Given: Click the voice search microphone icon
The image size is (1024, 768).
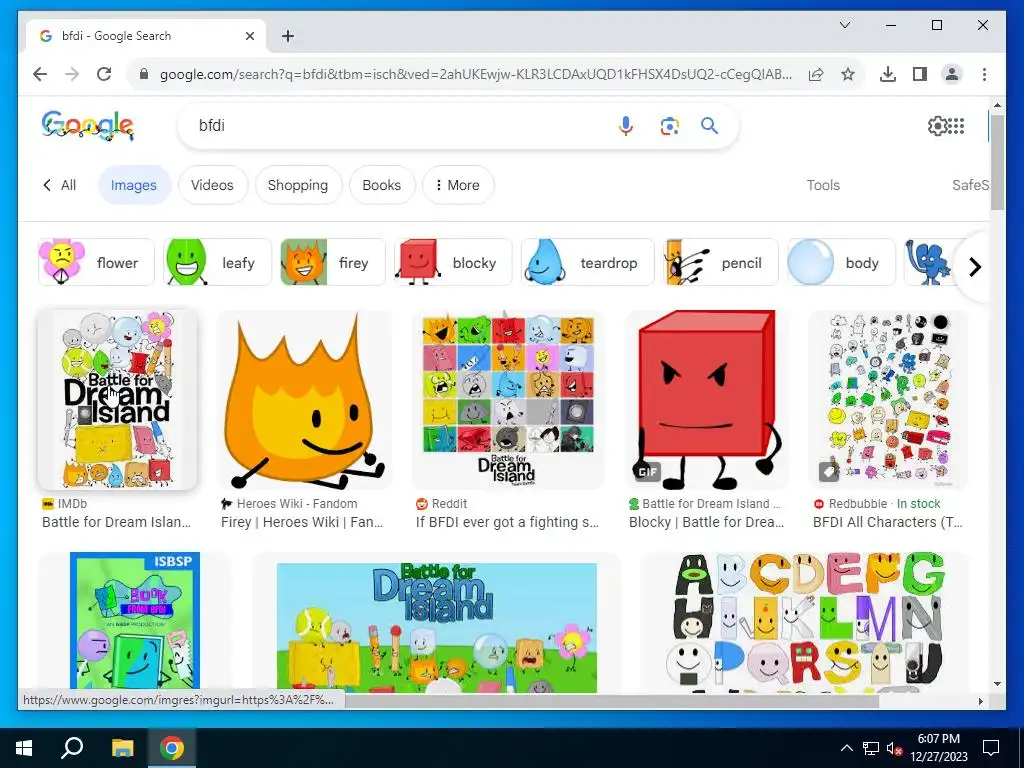Looking at the screenshot, I should coord(625,125).
